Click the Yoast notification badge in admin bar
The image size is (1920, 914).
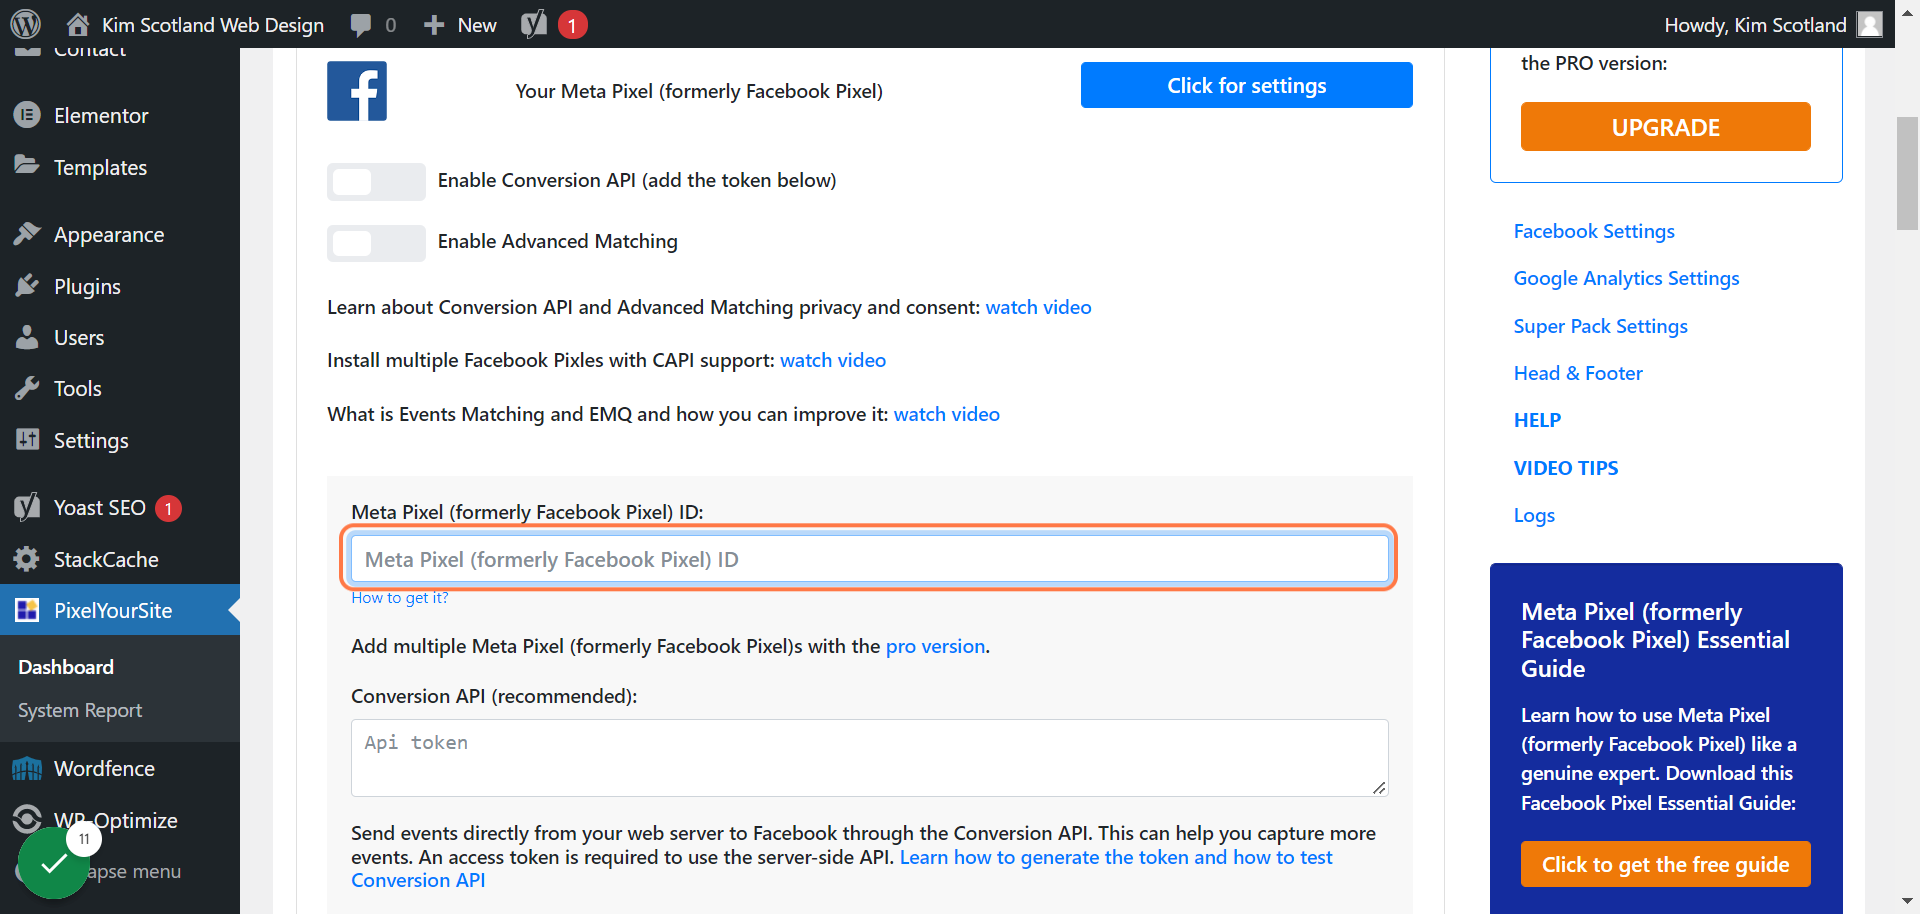572,25
